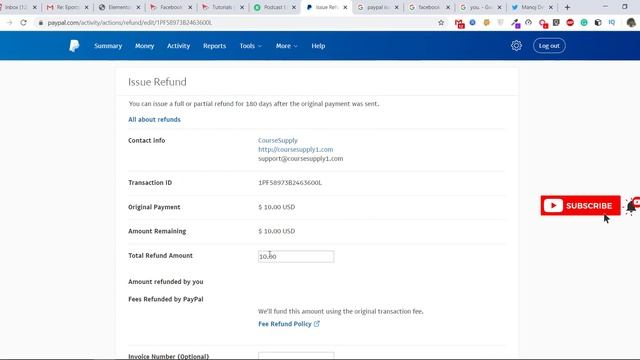Click the Issue Refund heading
The image size is (640, 360).
point(157,82)
